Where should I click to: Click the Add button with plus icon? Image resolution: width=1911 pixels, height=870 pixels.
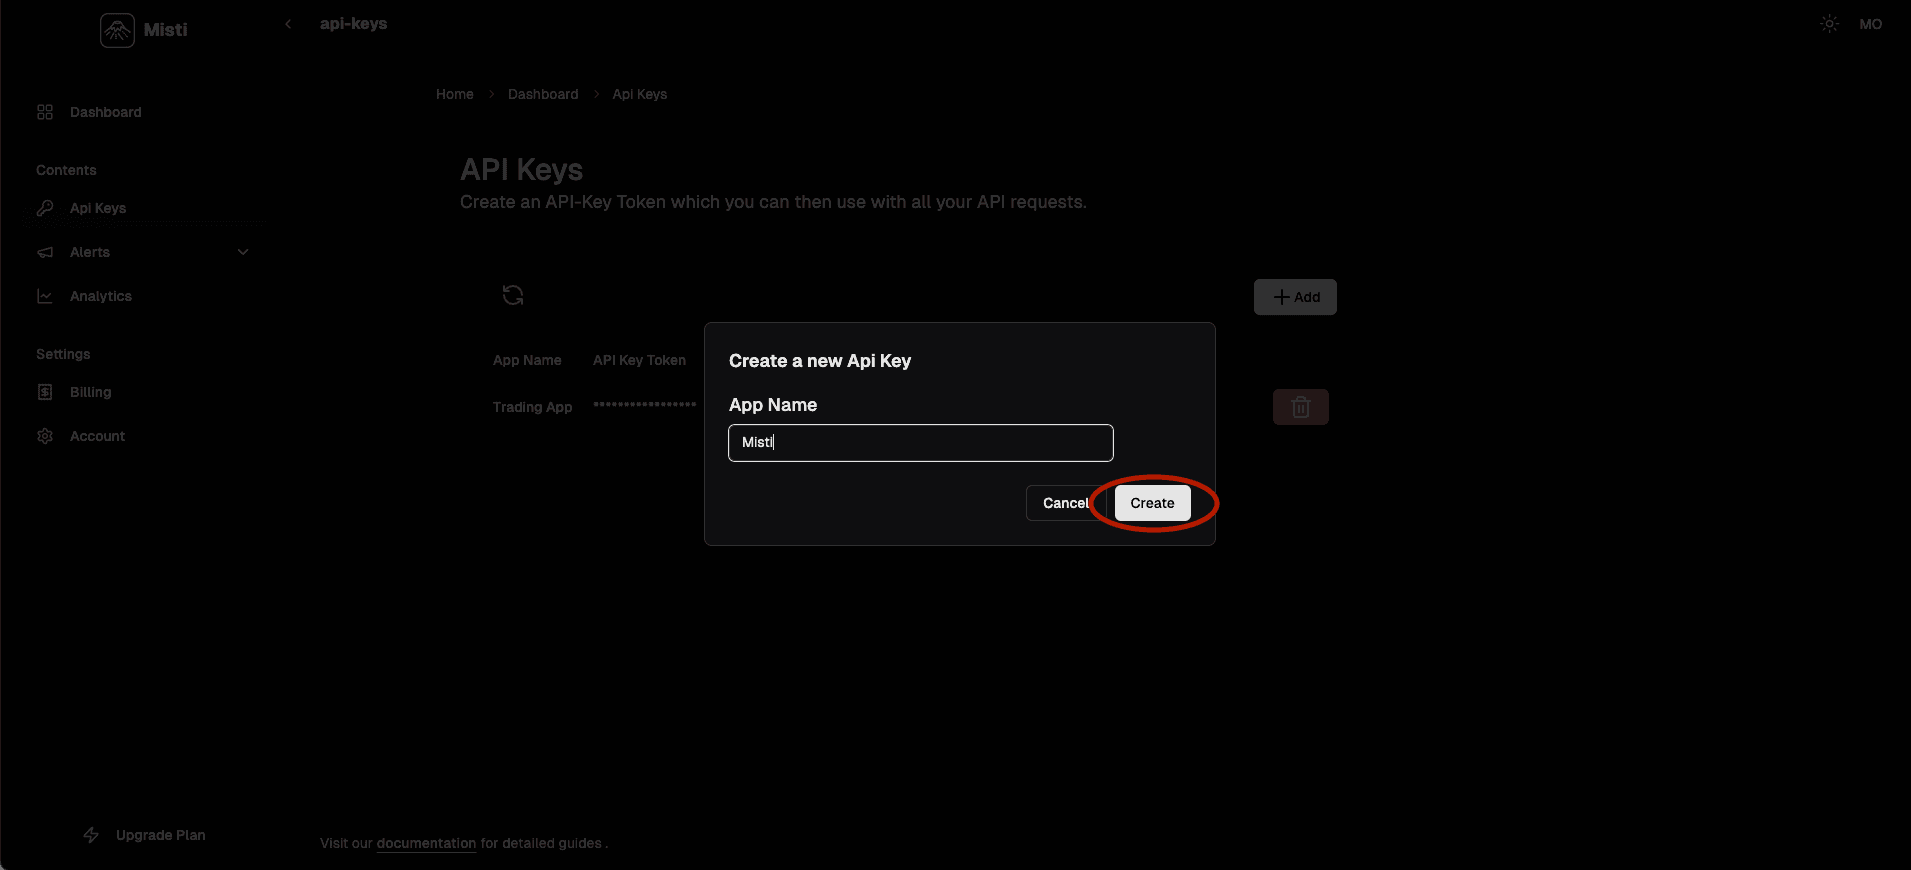(1295, 297)
